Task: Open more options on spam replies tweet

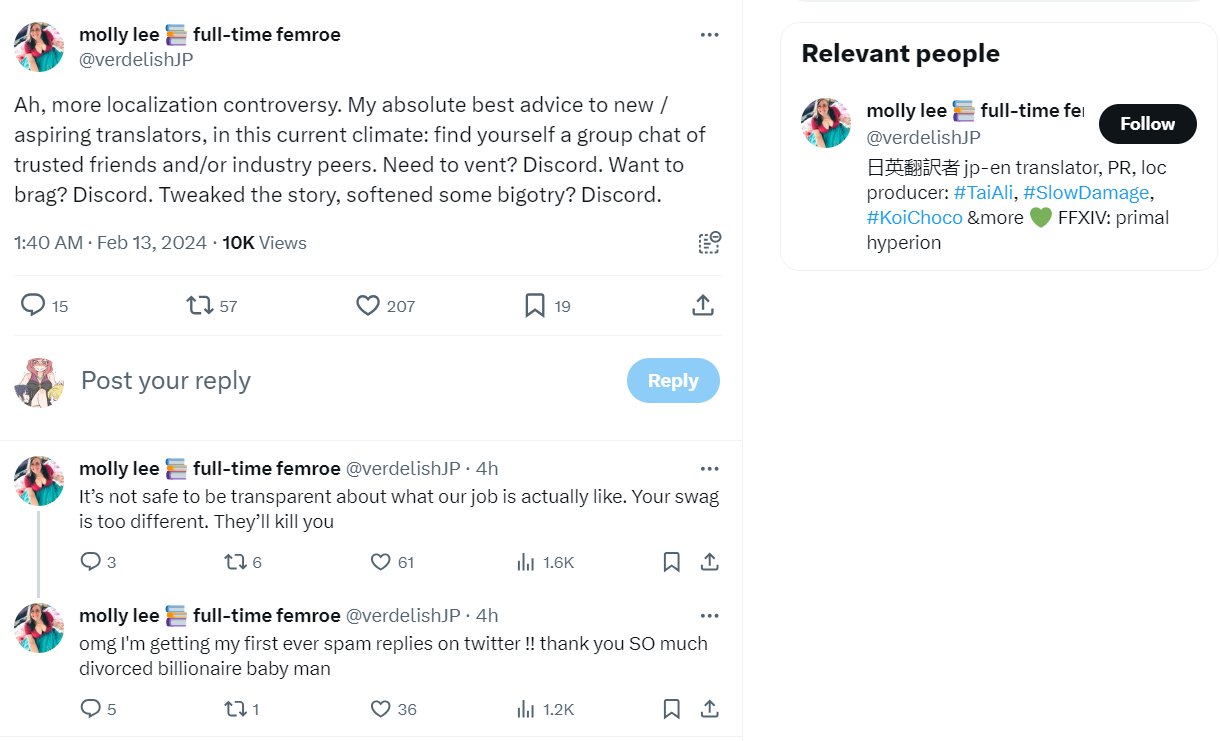Action: tap(709, 615)
